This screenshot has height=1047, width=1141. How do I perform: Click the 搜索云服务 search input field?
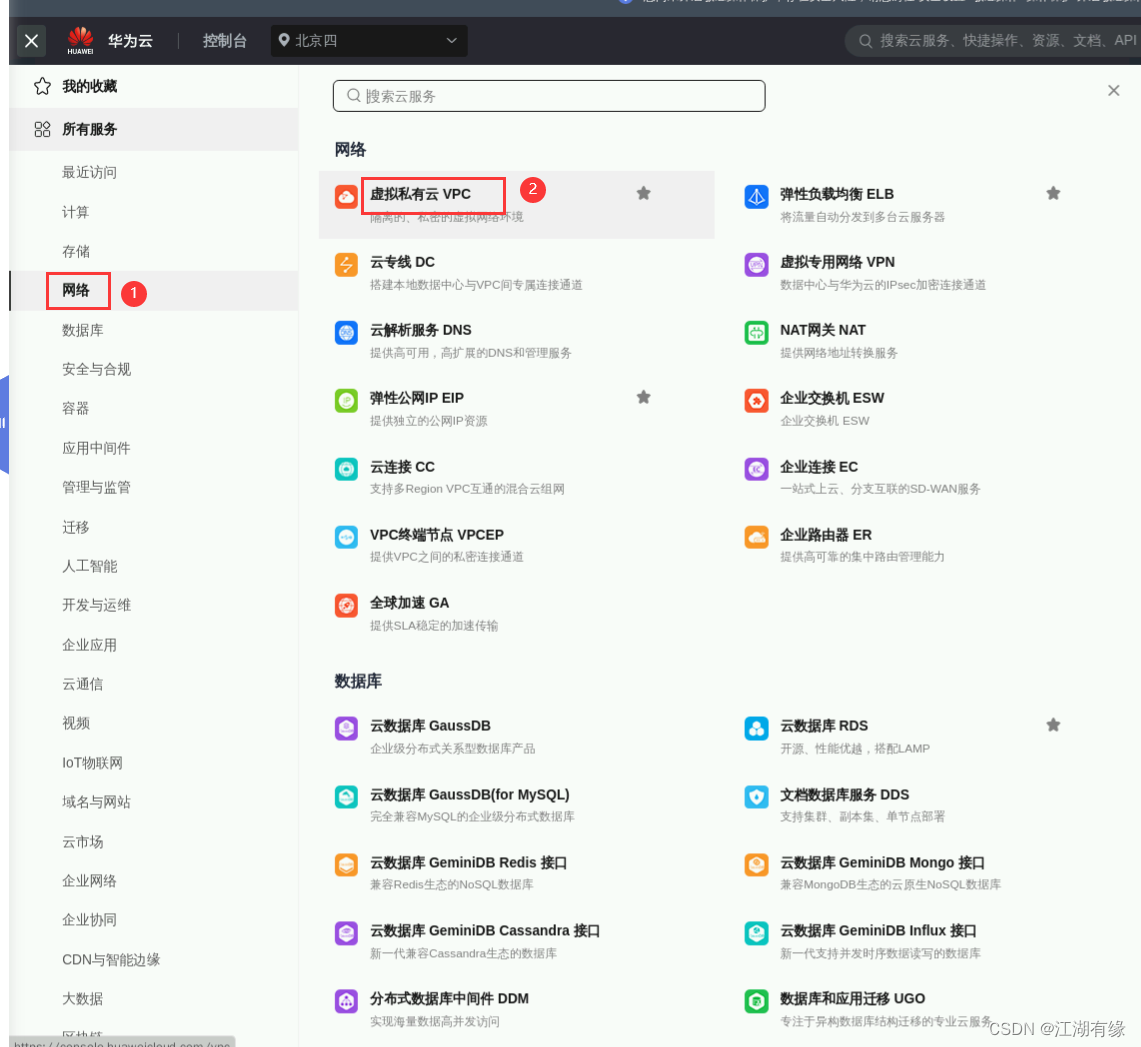pyautogui.click(x=549, y=95)
